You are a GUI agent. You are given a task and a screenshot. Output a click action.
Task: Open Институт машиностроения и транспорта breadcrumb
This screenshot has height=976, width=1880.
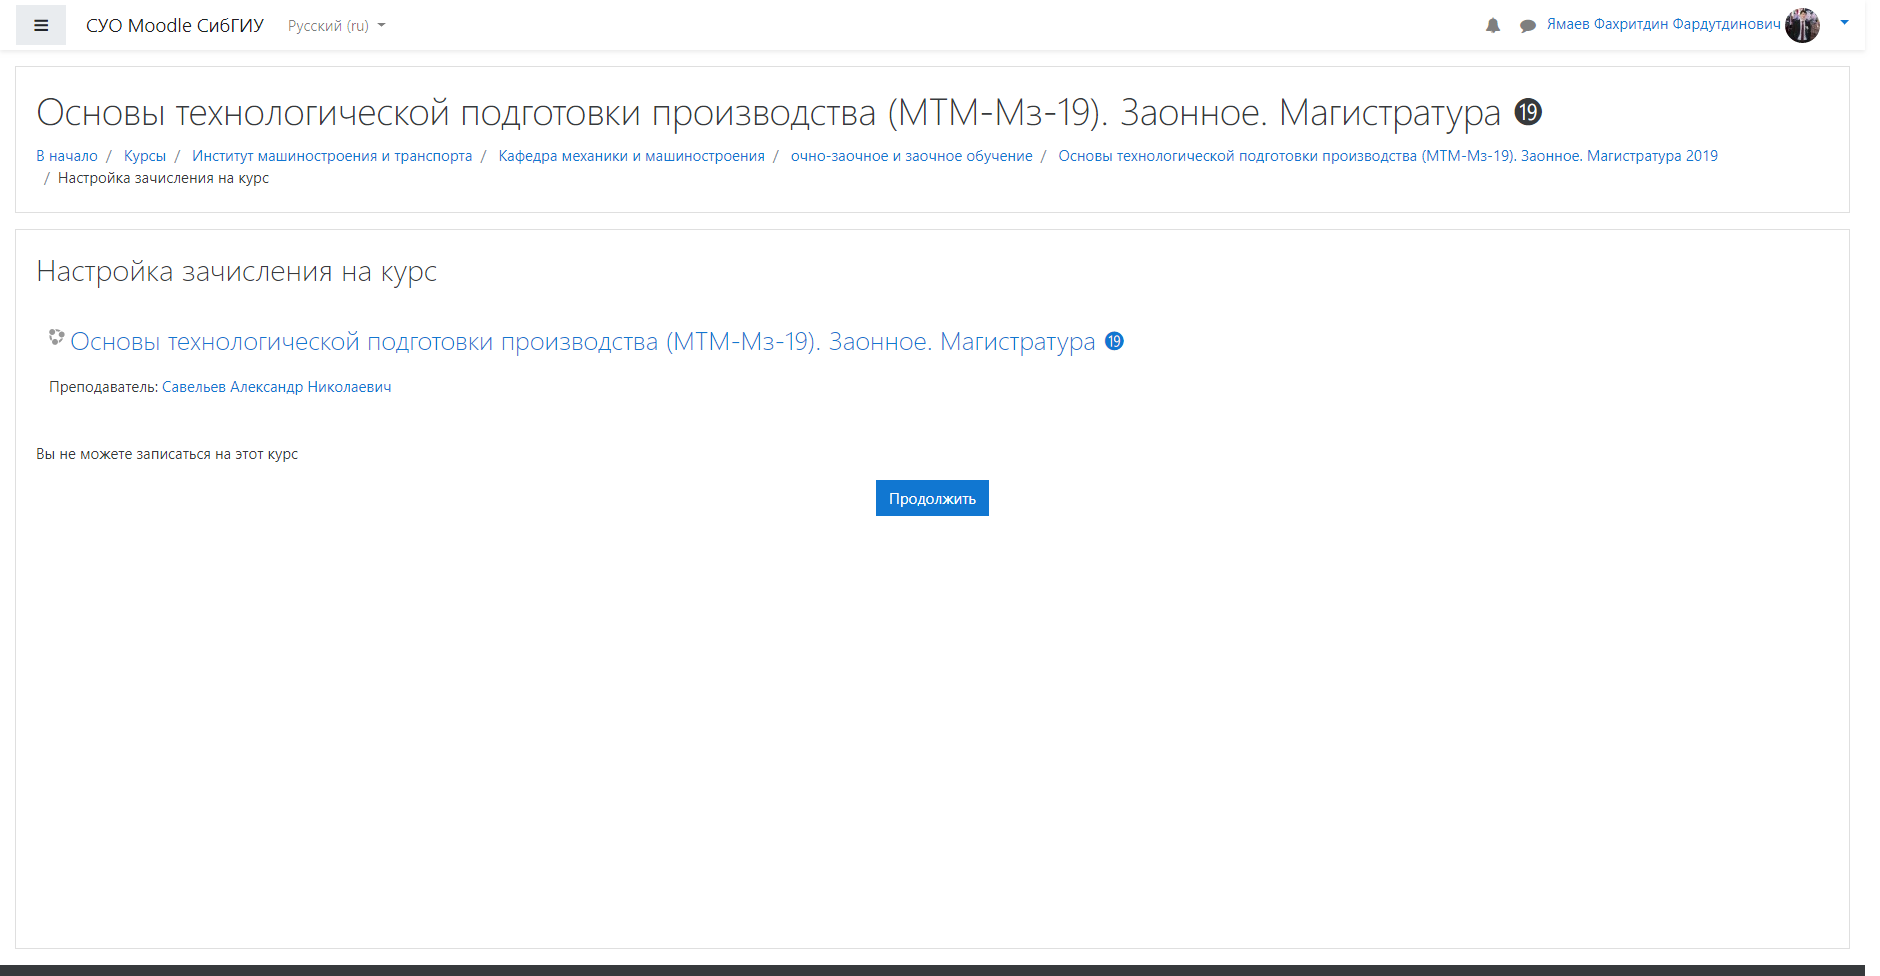(332, 156)
